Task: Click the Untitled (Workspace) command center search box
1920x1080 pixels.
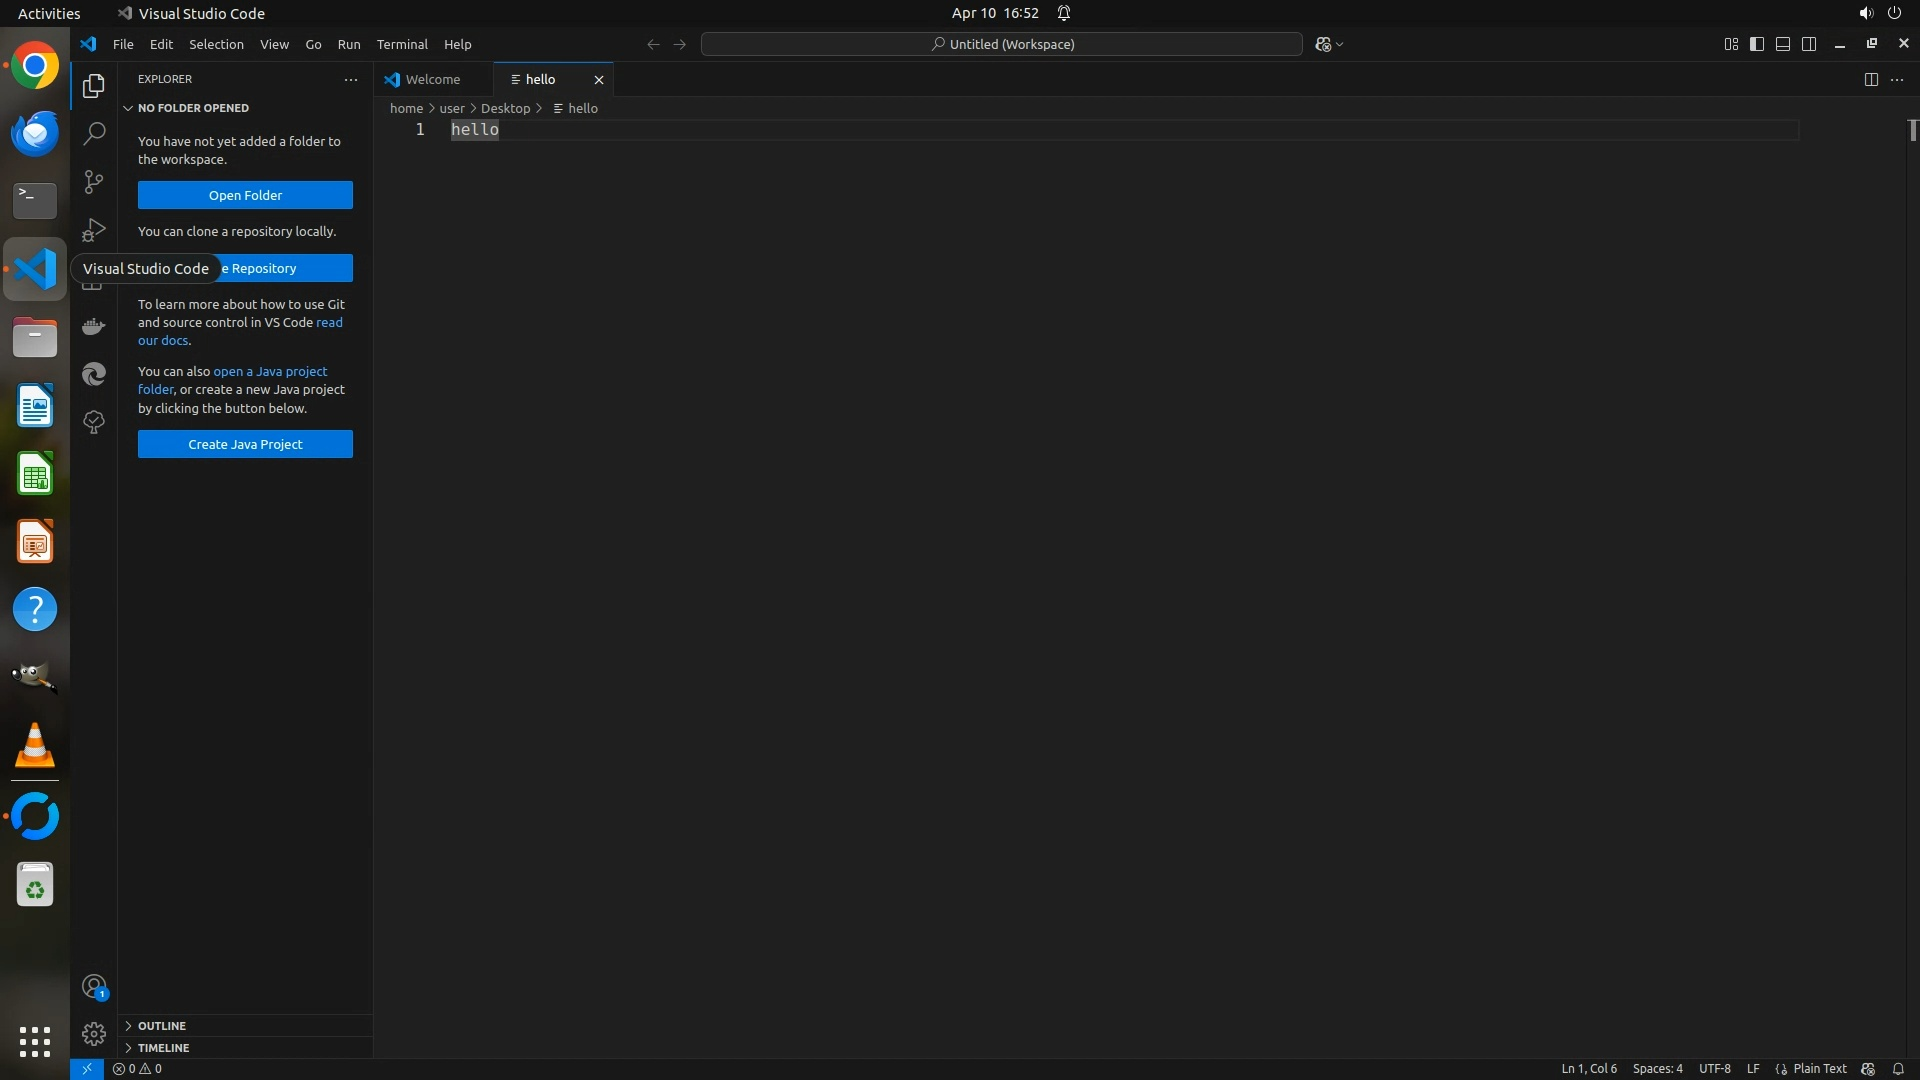Action: click(1002, 44)
